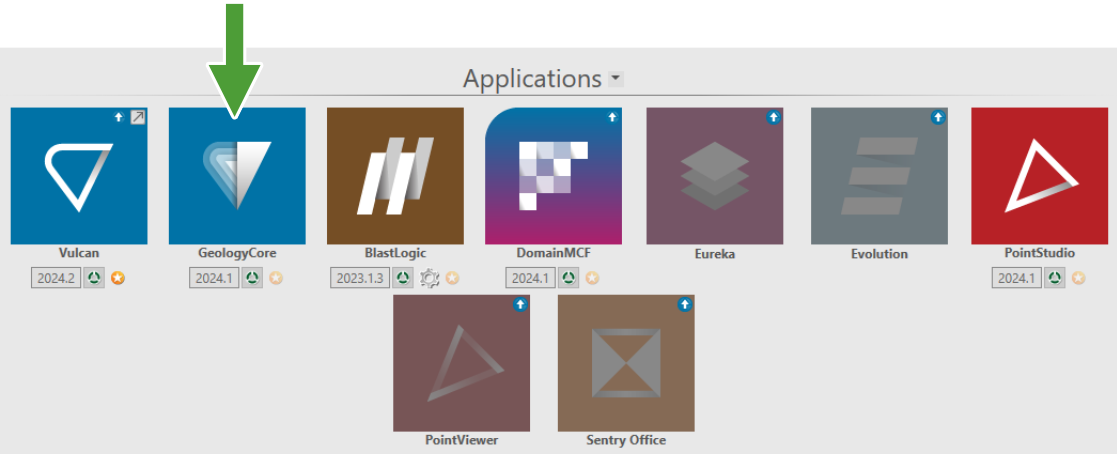The image size is (1117, 454).
Task: Launch the GeologyCore application tile
Action: click(237, 176)
